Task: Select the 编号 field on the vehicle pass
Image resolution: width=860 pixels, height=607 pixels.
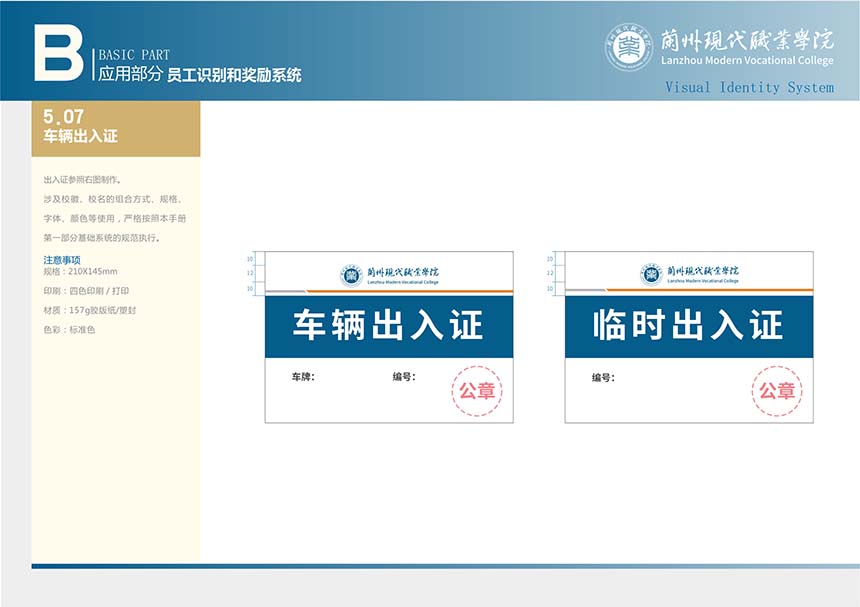Action: click(x=403, y=378)
